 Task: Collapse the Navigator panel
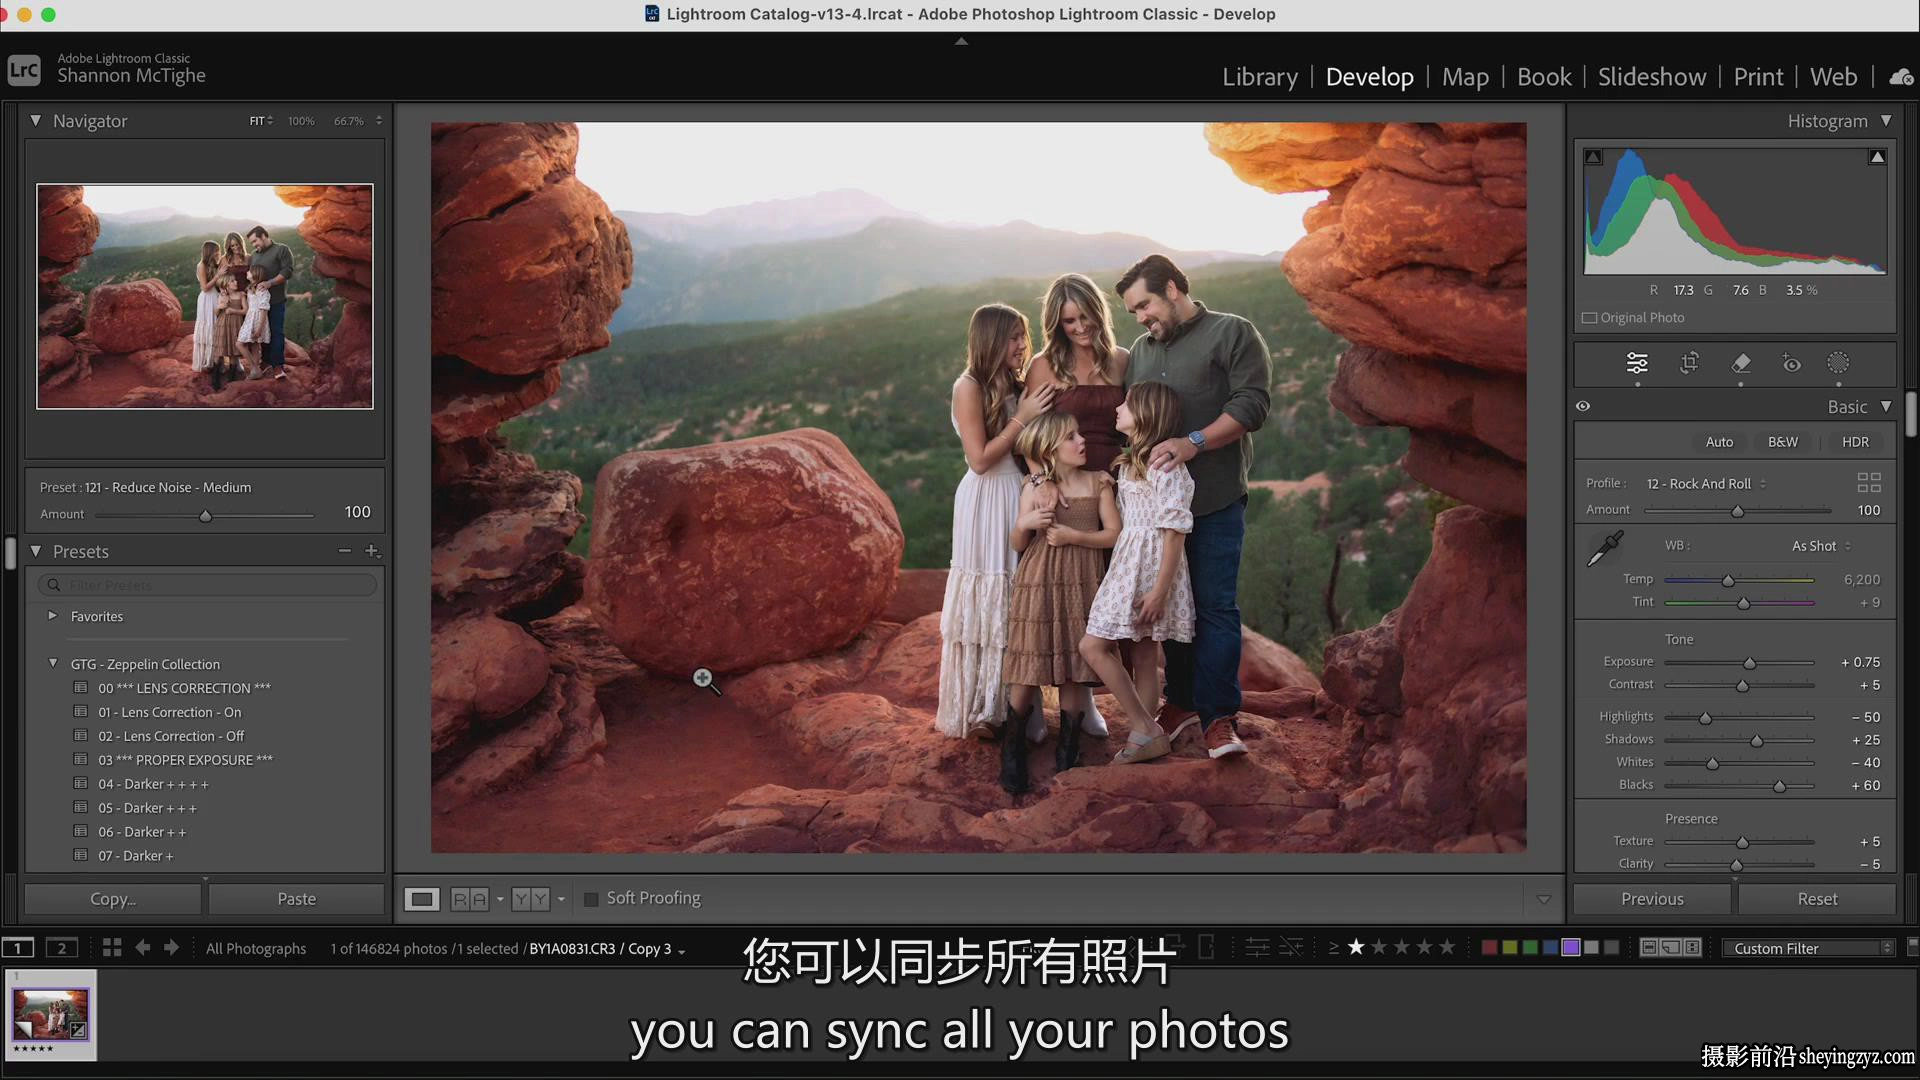[36, 121]
